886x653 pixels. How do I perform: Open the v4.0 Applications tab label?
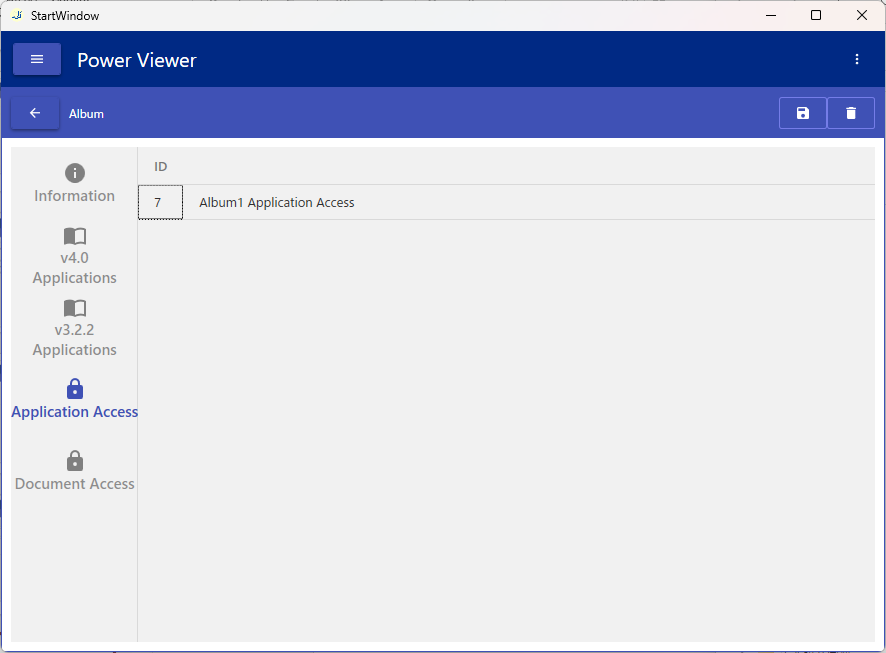tap(75, 268)
